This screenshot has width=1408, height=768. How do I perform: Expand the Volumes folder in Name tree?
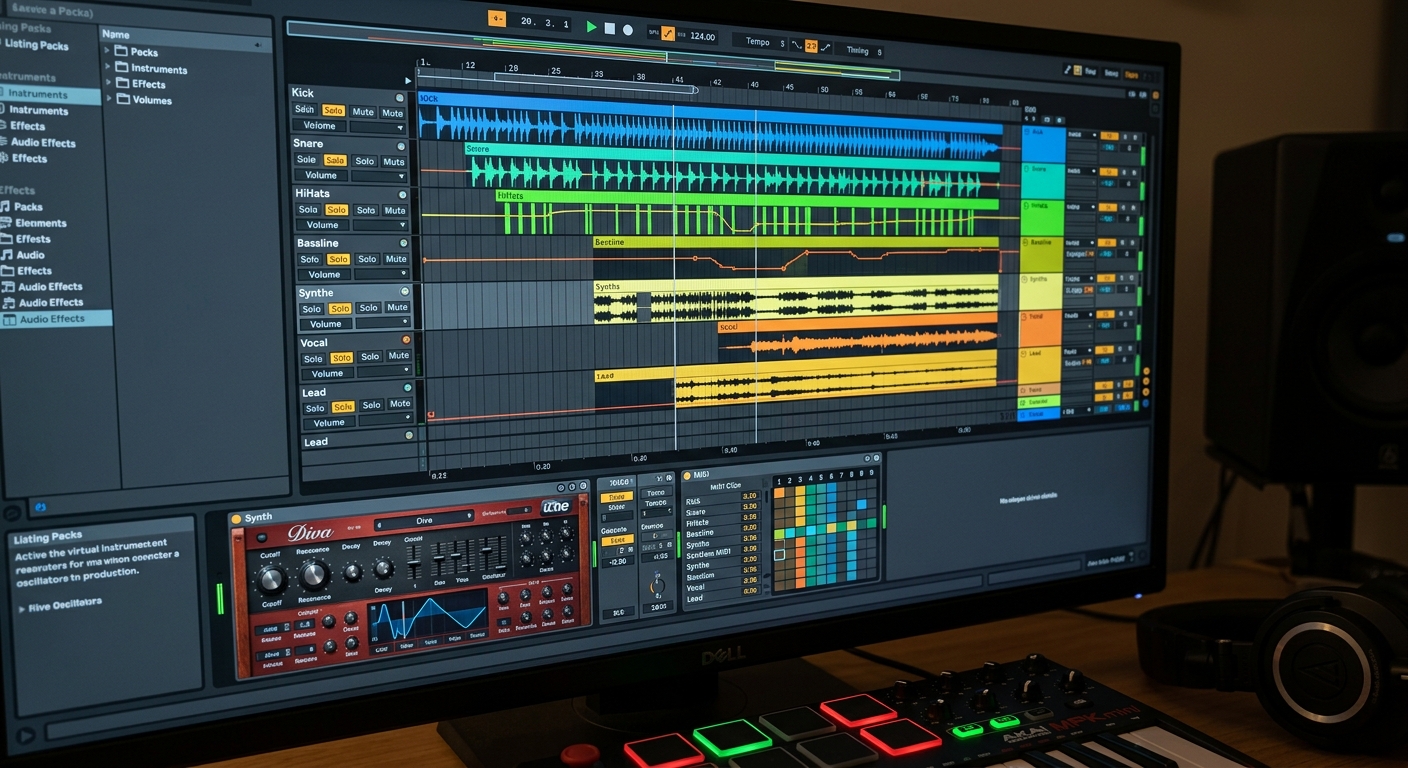point(110,99)
